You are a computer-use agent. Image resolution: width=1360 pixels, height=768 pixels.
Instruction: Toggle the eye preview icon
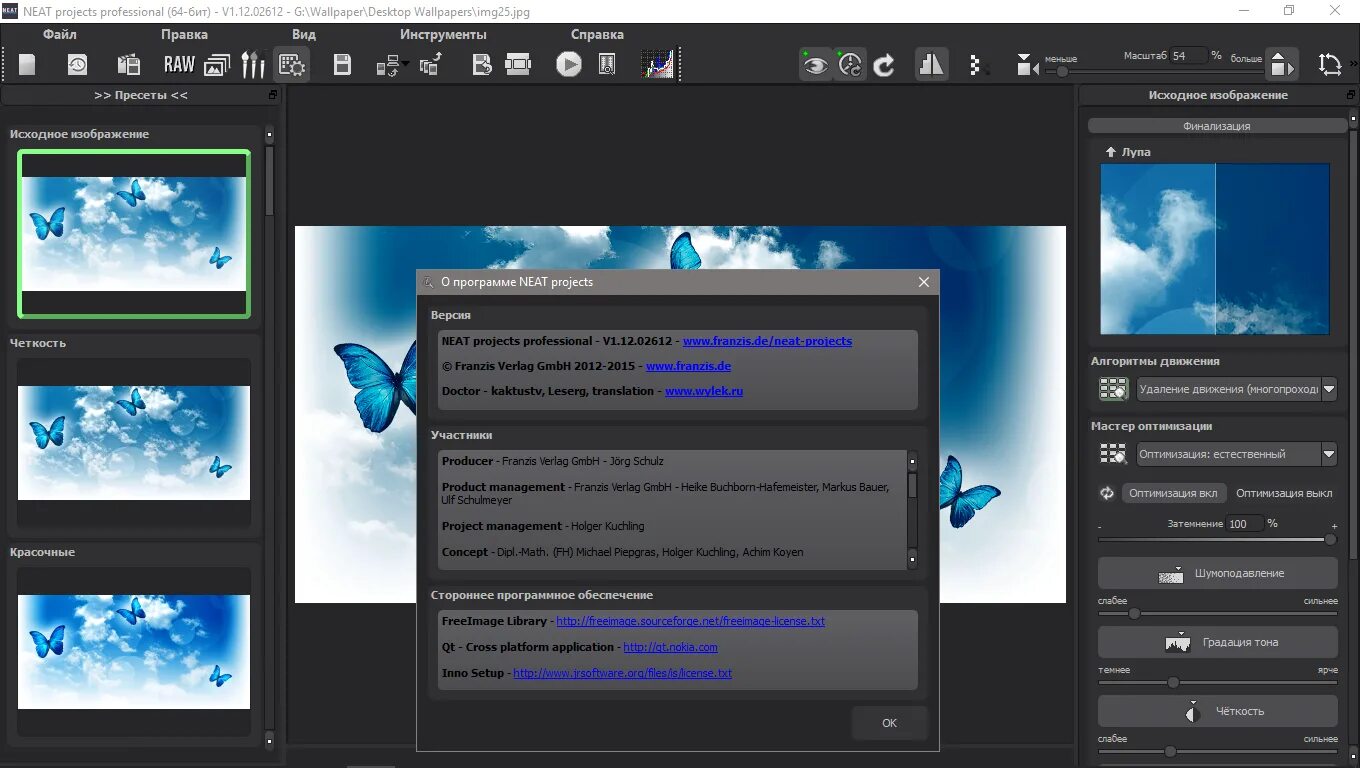point(816,65)
